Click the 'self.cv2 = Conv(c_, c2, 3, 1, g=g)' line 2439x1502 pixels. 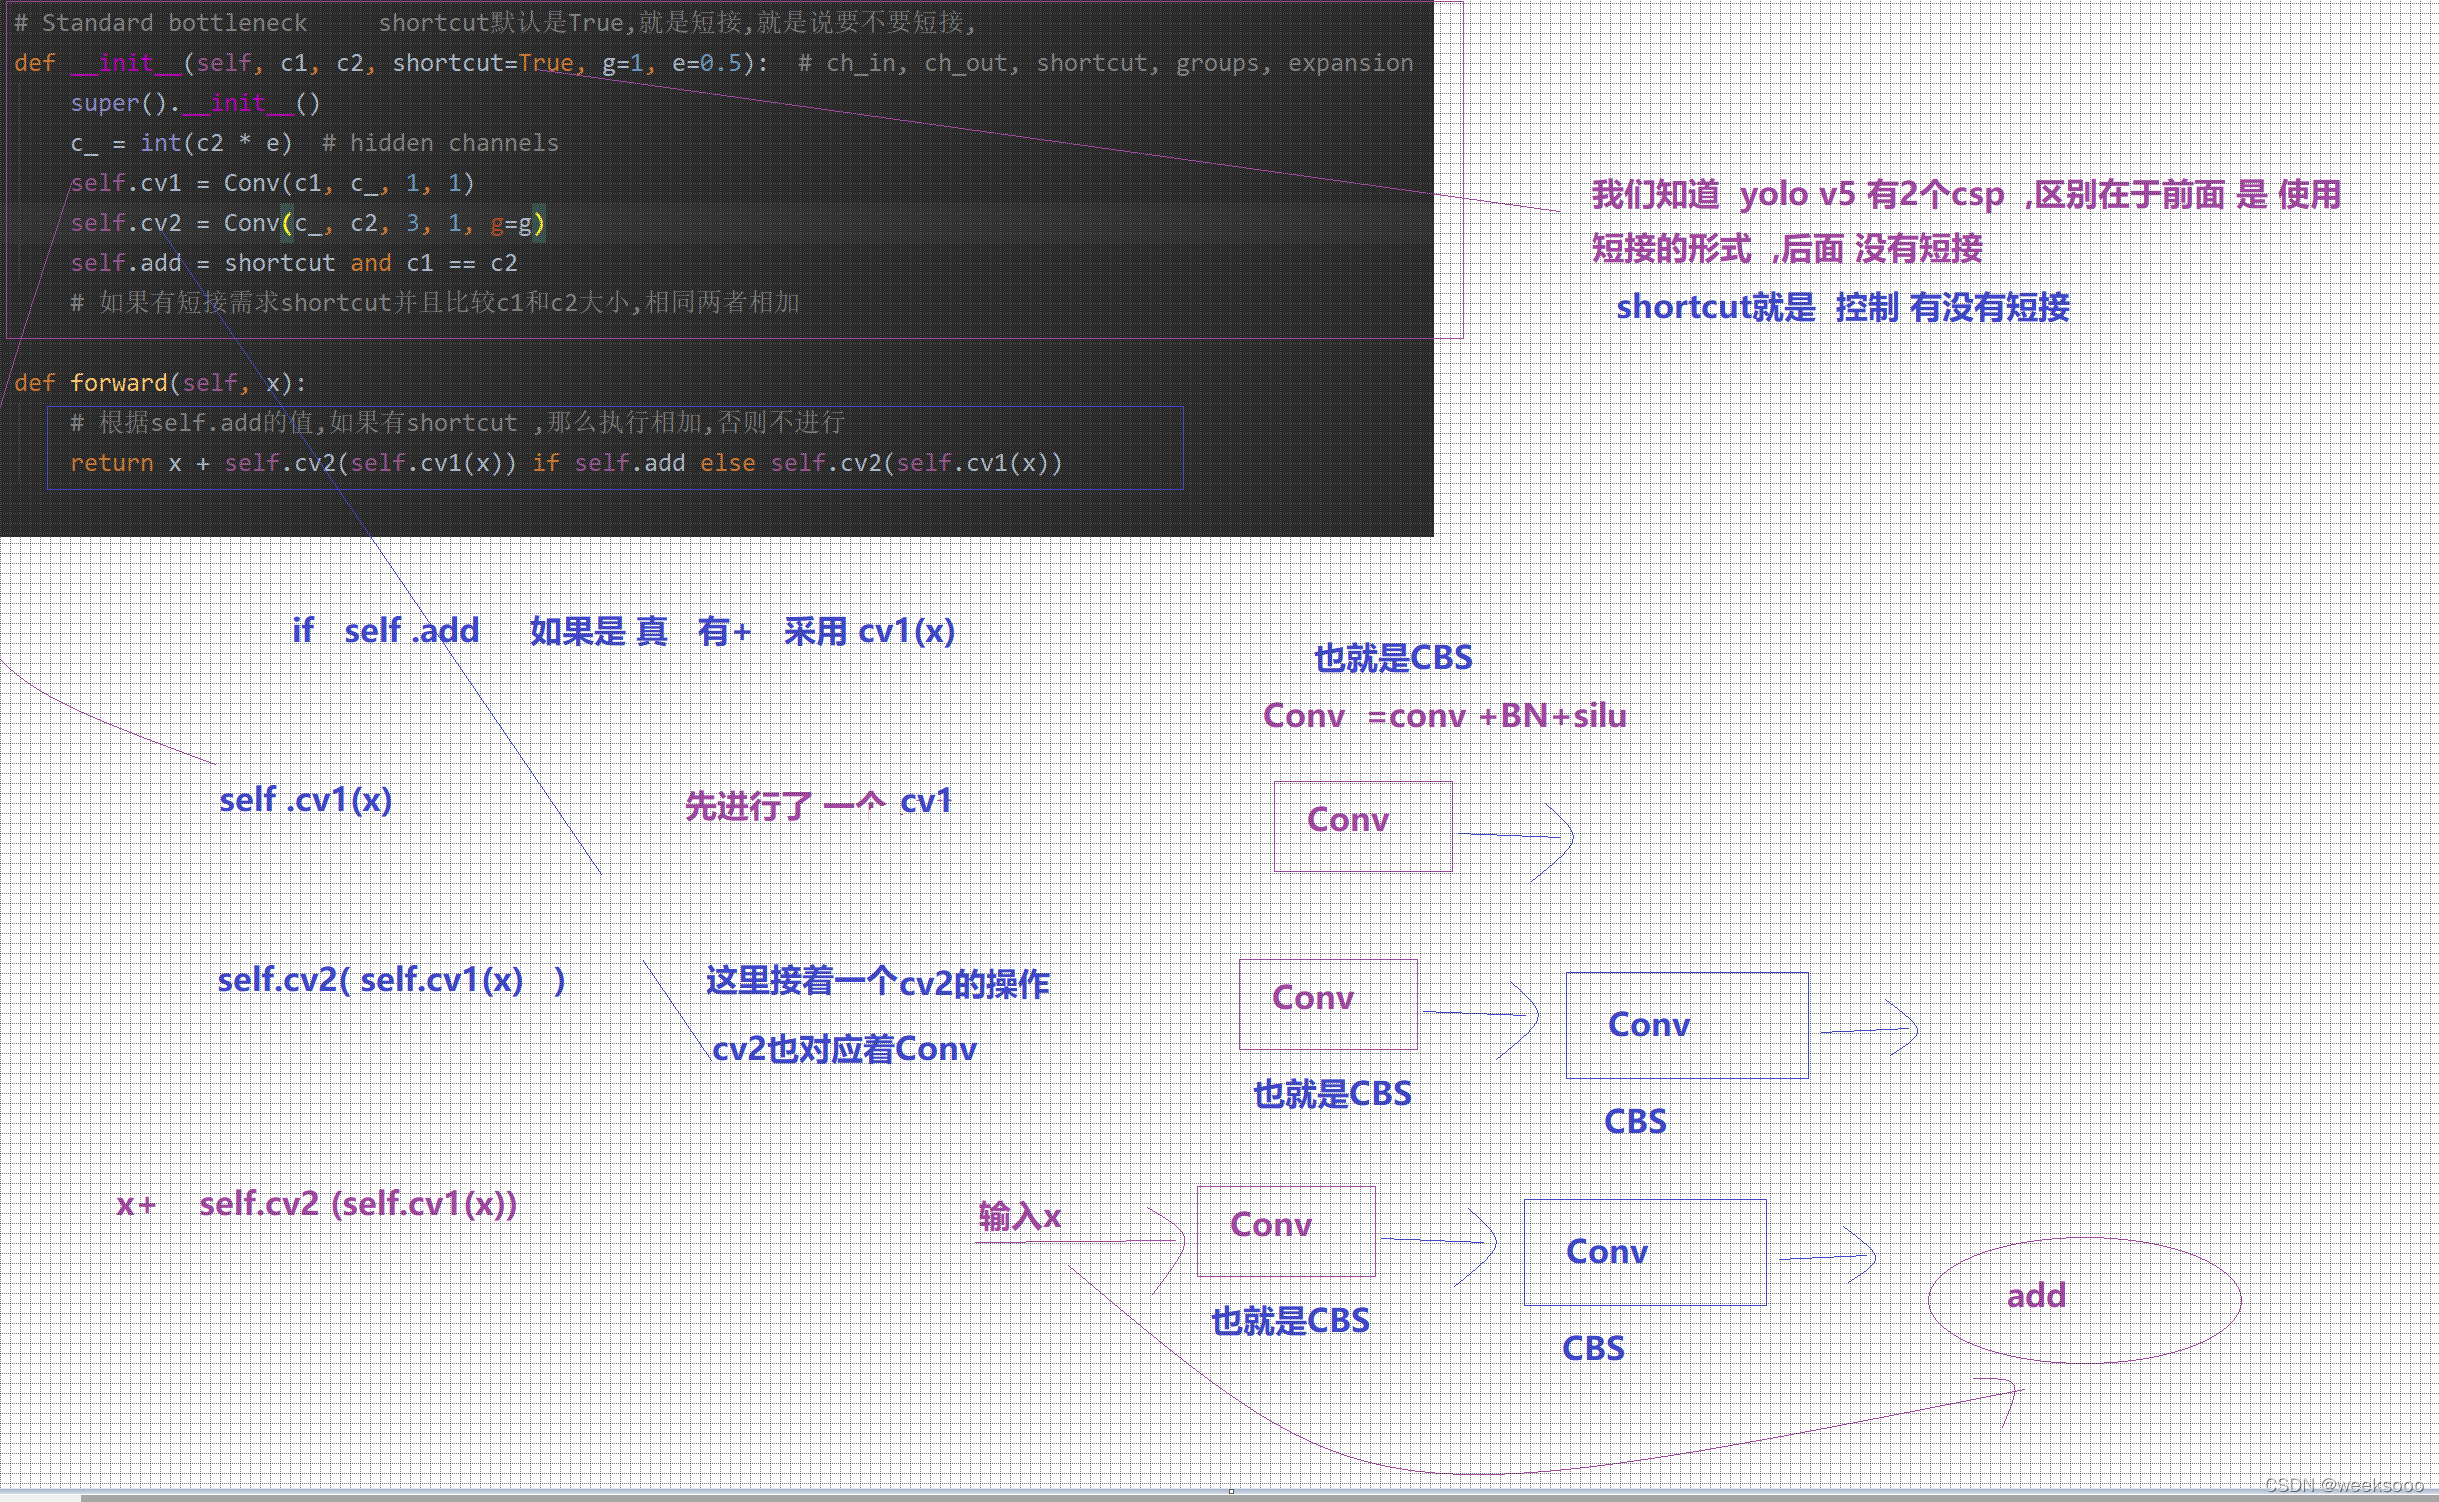pyautogui.click(x=308, y=223)
